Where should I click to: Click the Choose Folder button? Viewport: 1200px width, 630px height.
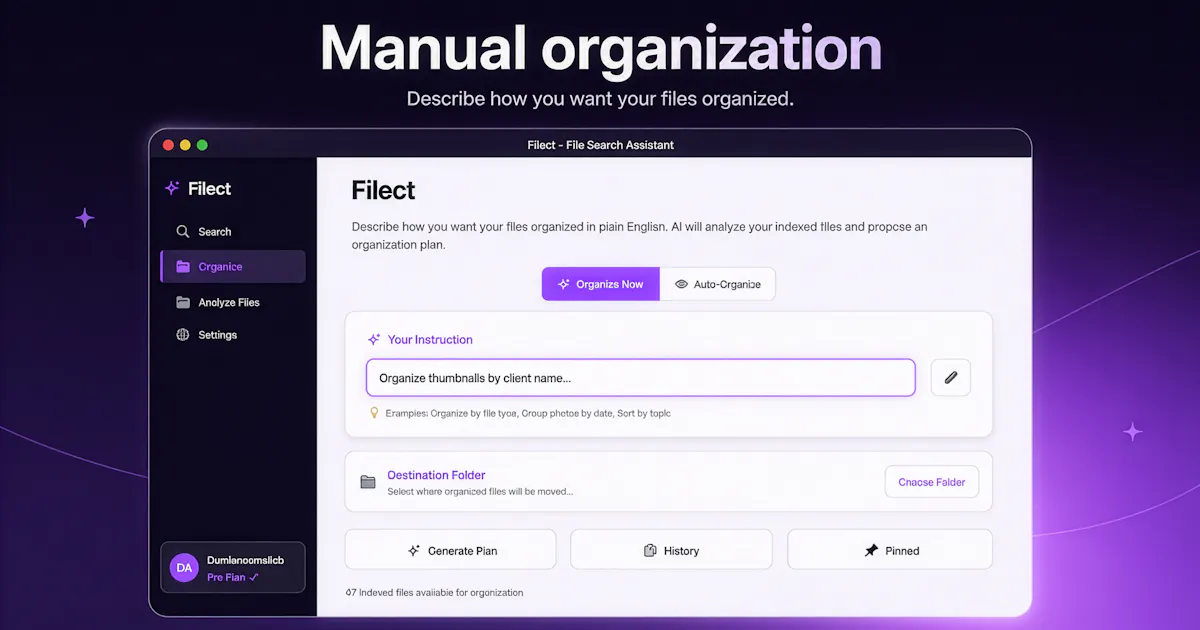tap(932, 482)
